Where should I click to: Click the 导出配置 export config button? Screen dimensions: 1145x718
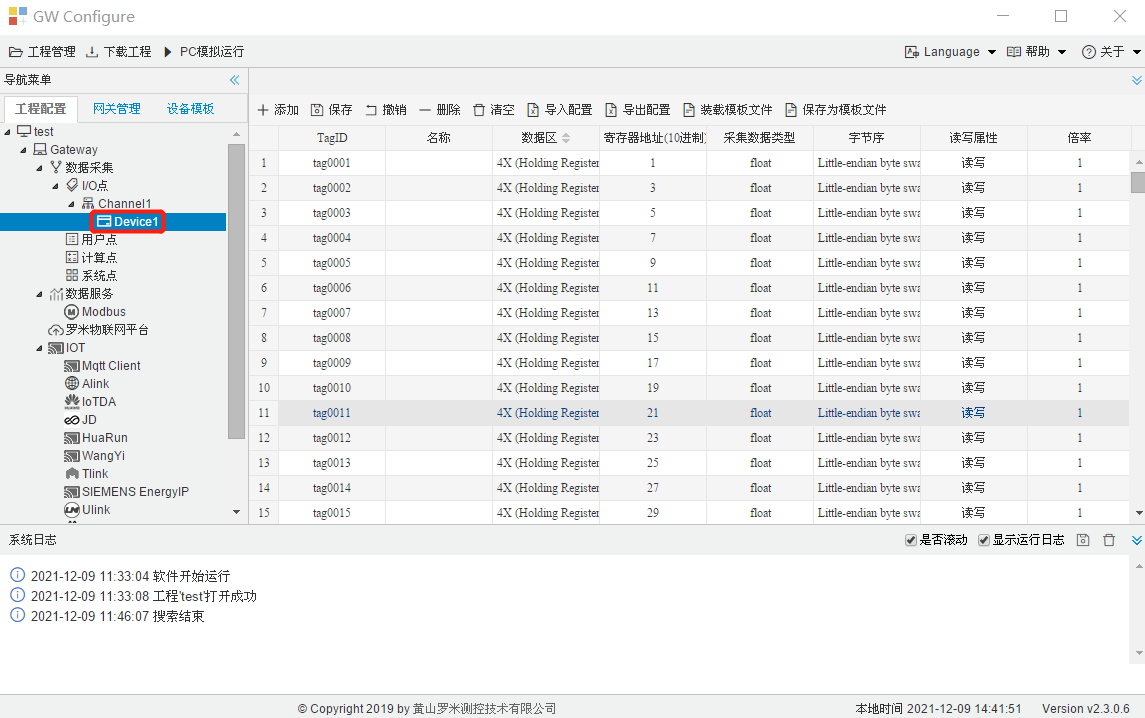click(637, 110)
